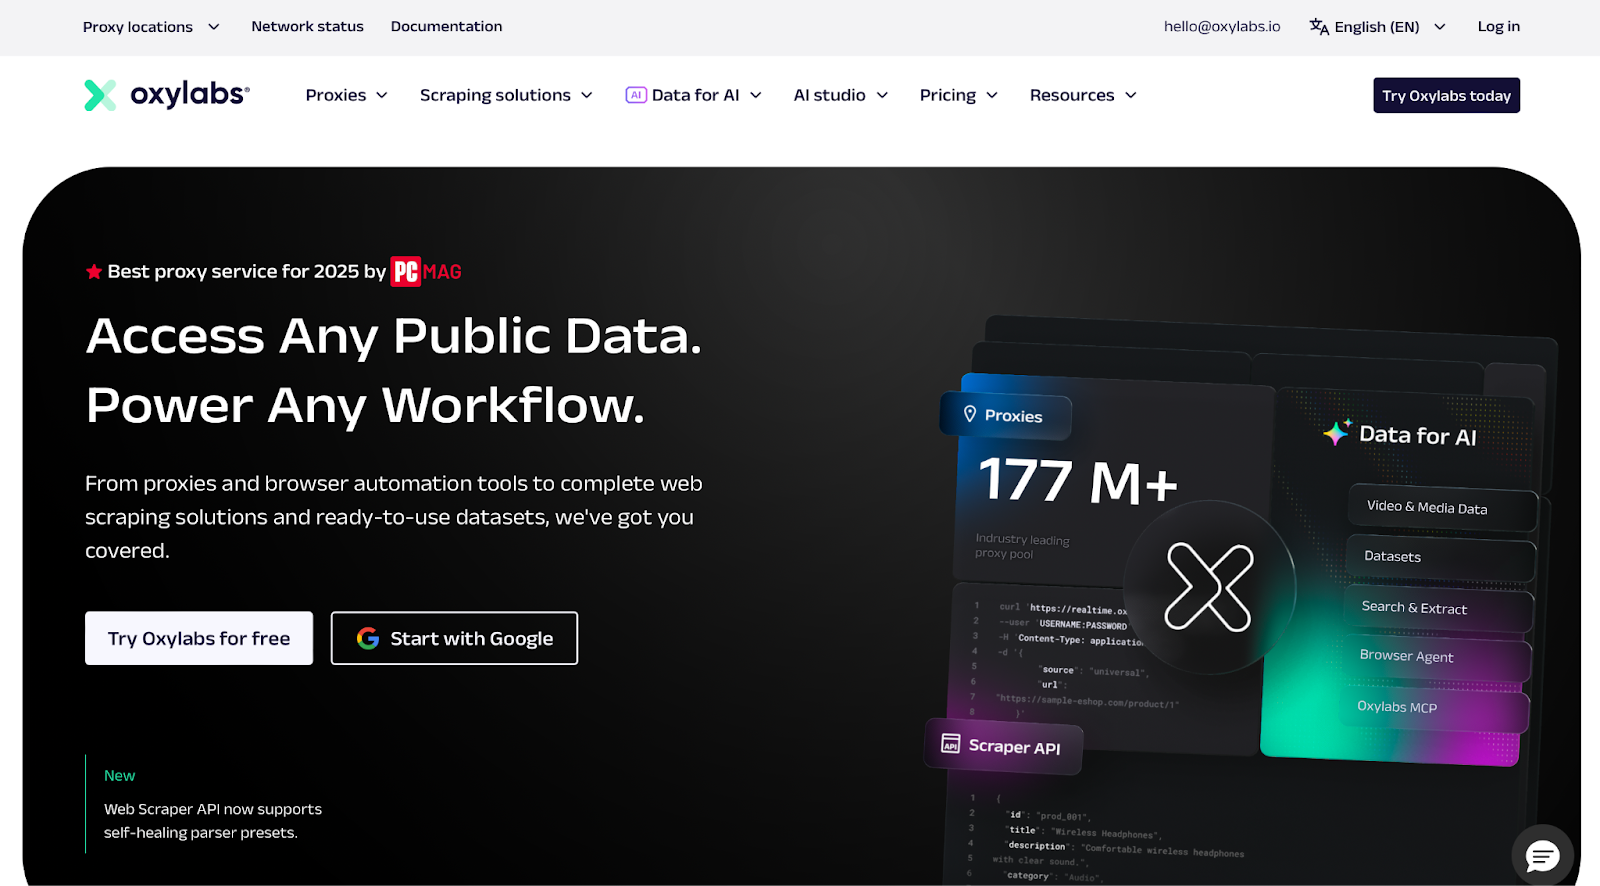
Task: Click the API icon on Scraper API tag
Action: click(x=951, y=743)
